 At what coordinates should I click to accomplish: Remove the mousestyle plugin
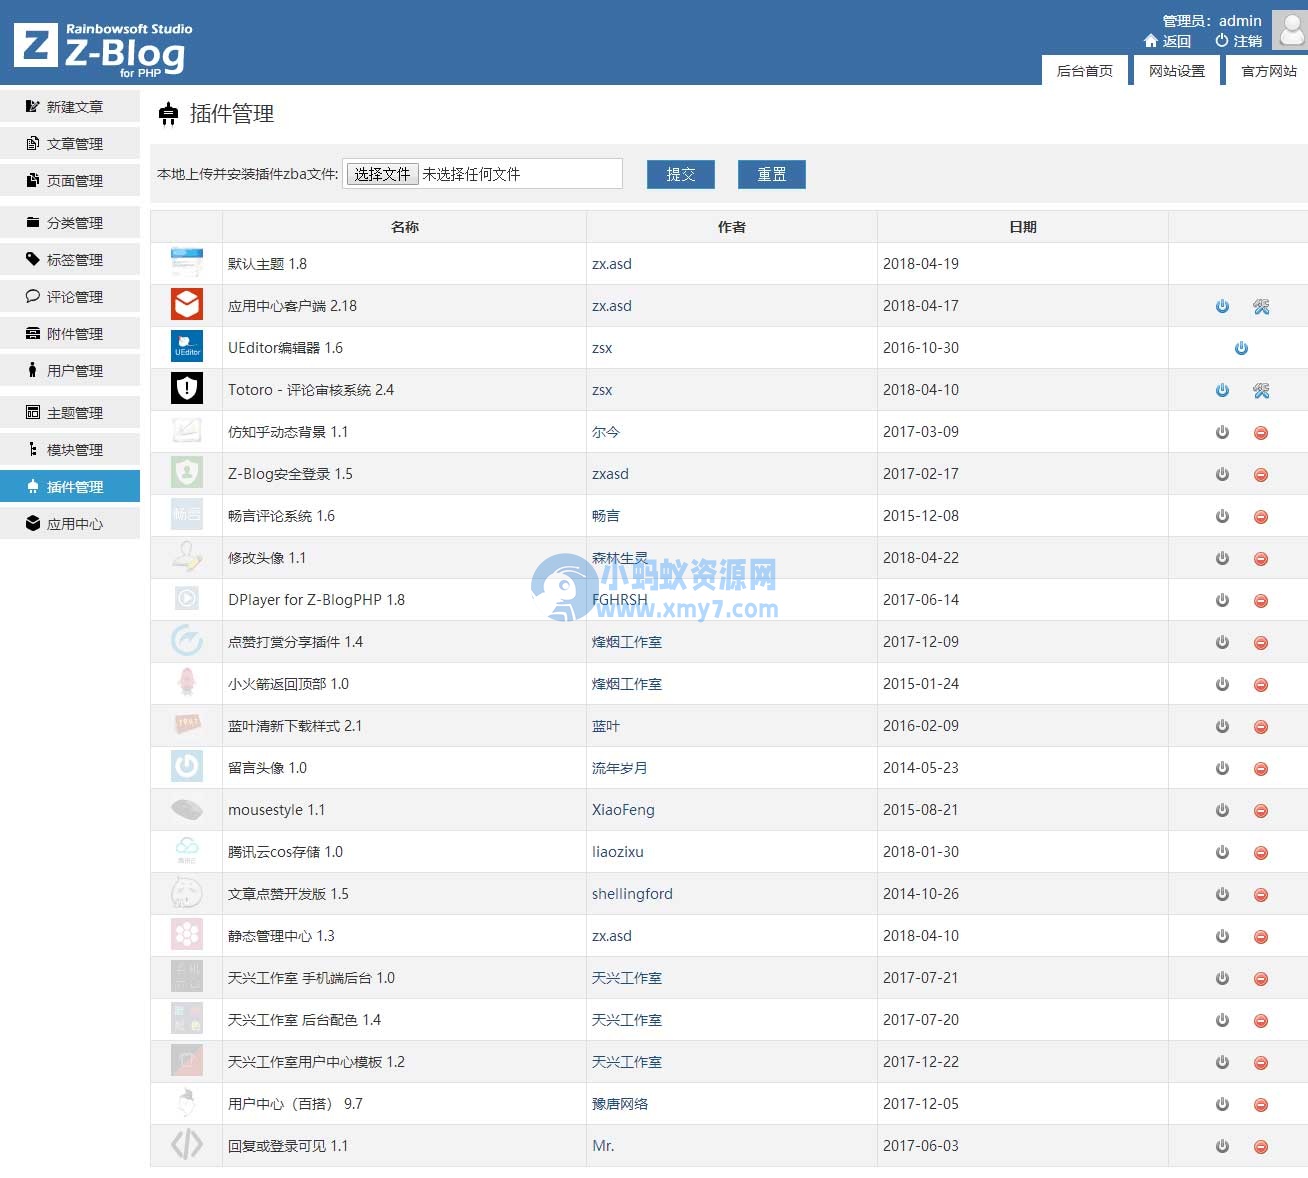pos(1260,810)
